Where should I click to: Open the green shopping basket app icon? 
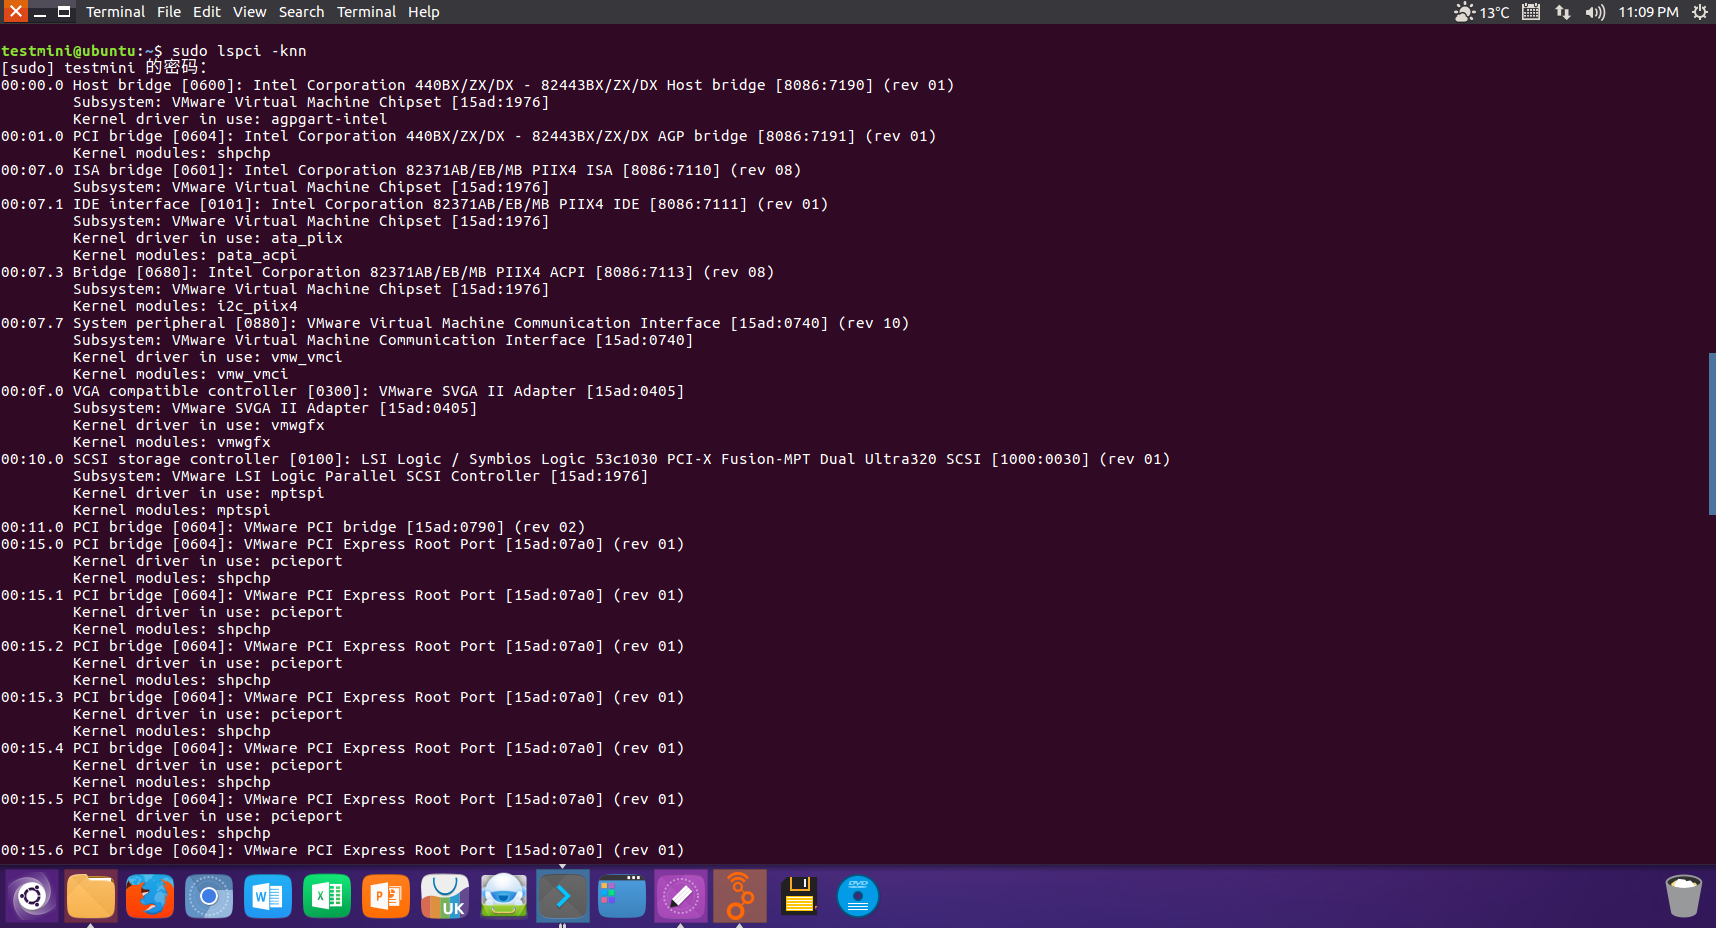tap(504, 896)
